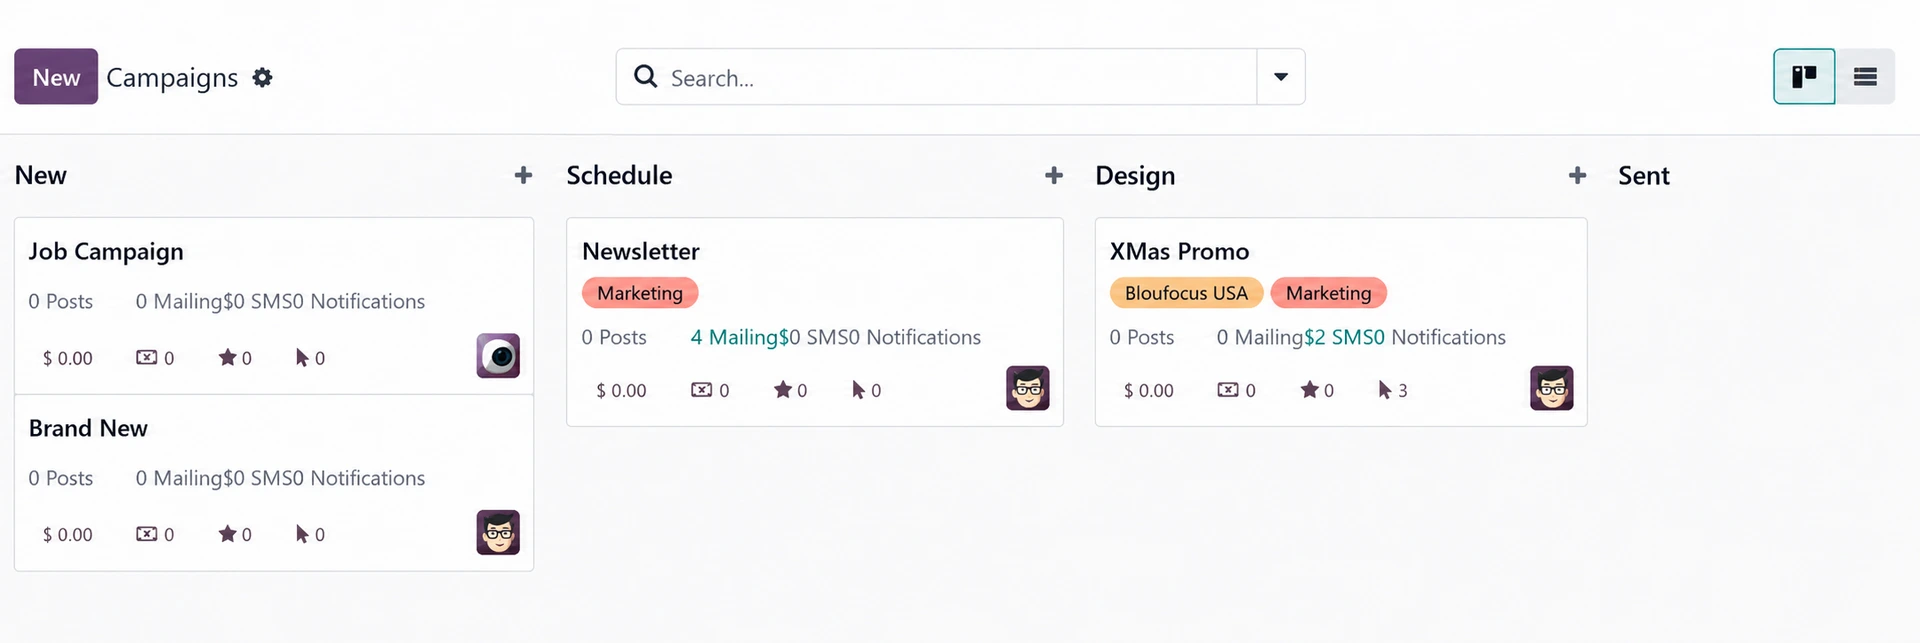The width and height of the screenshot is (1920, 643).
Task: Click star leads icon on Job Campaign
Action: point(228,357)
